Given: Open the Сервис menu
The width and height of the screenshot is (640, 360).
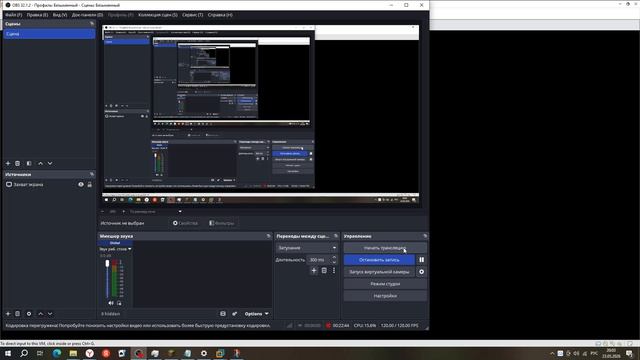Looking at the screenshot, I should (193, 15).
